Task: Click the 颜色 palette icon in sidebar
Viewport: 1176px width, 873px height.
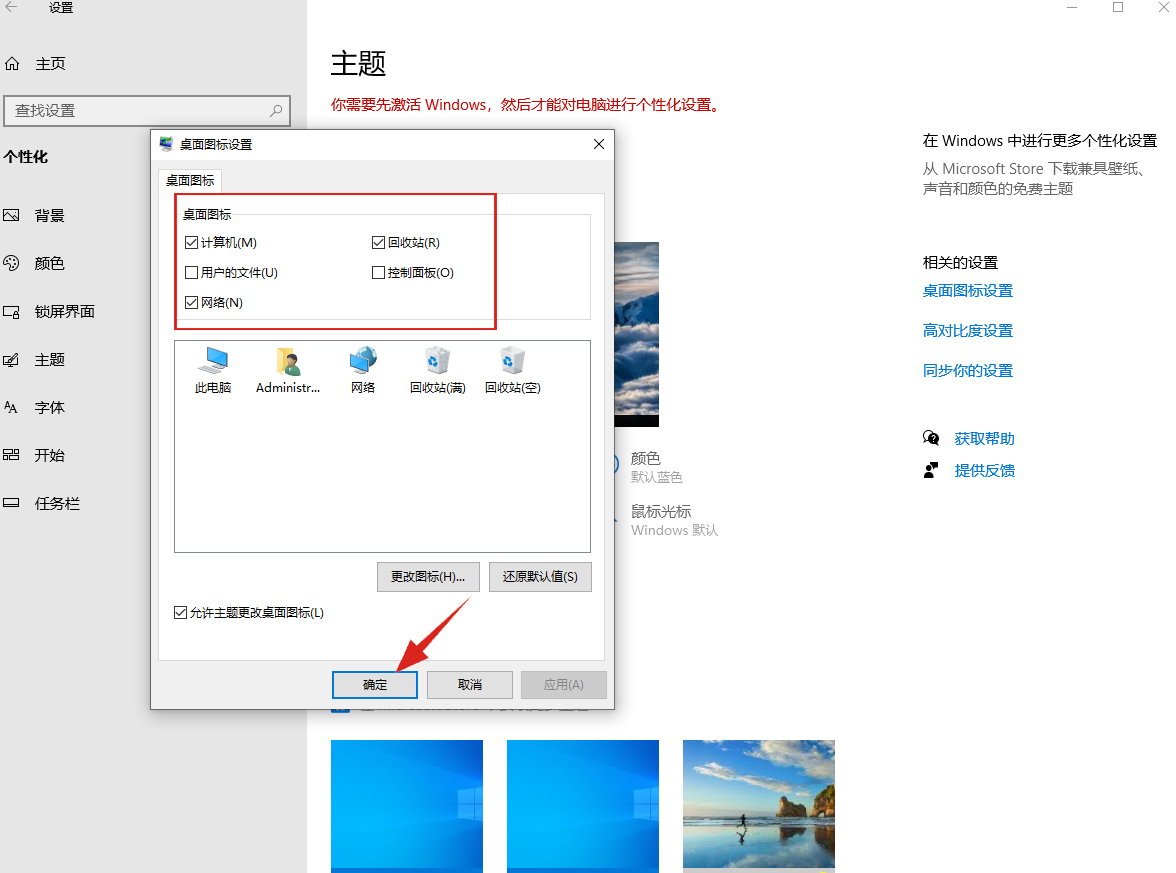Action: [x=11, y=263]
